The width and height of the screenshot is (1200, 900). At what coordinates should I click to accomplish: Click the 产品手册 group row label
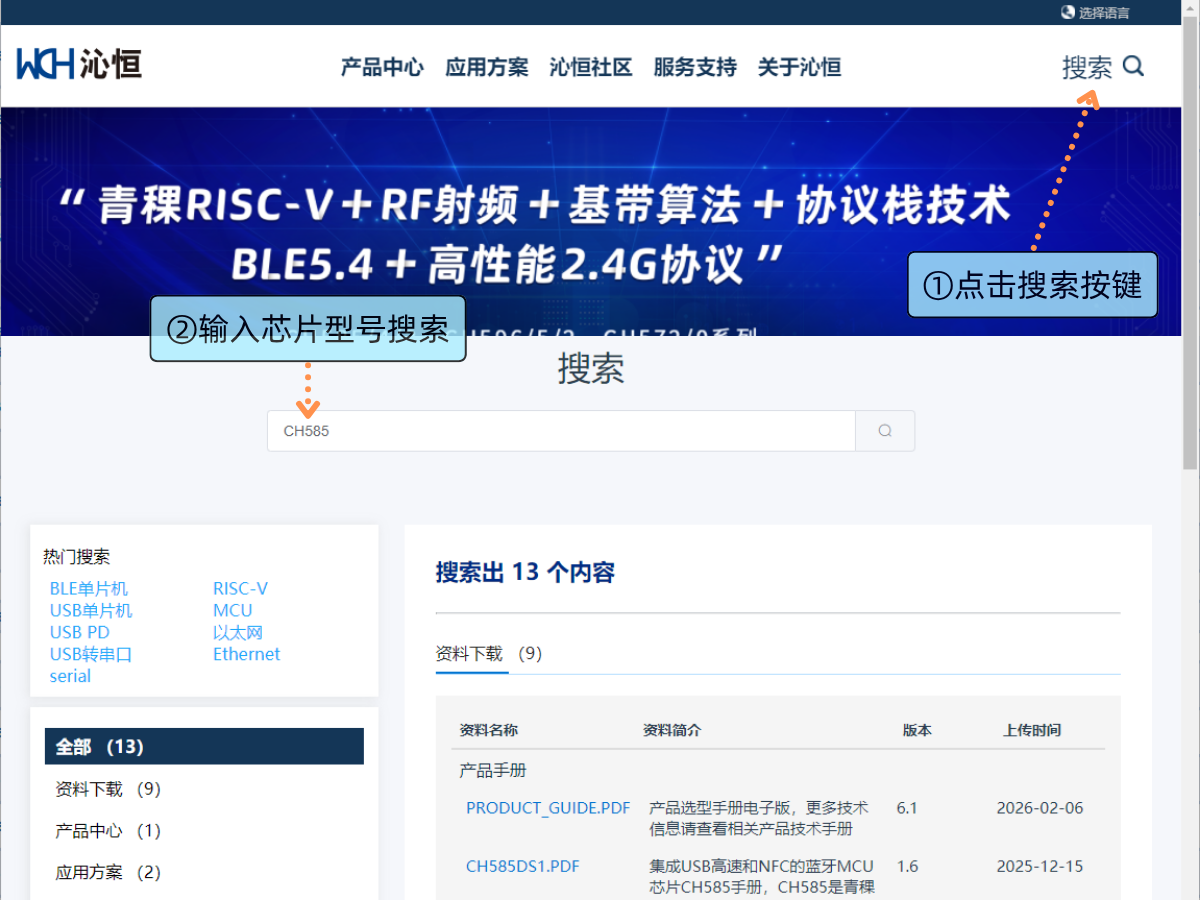point(493,770)
